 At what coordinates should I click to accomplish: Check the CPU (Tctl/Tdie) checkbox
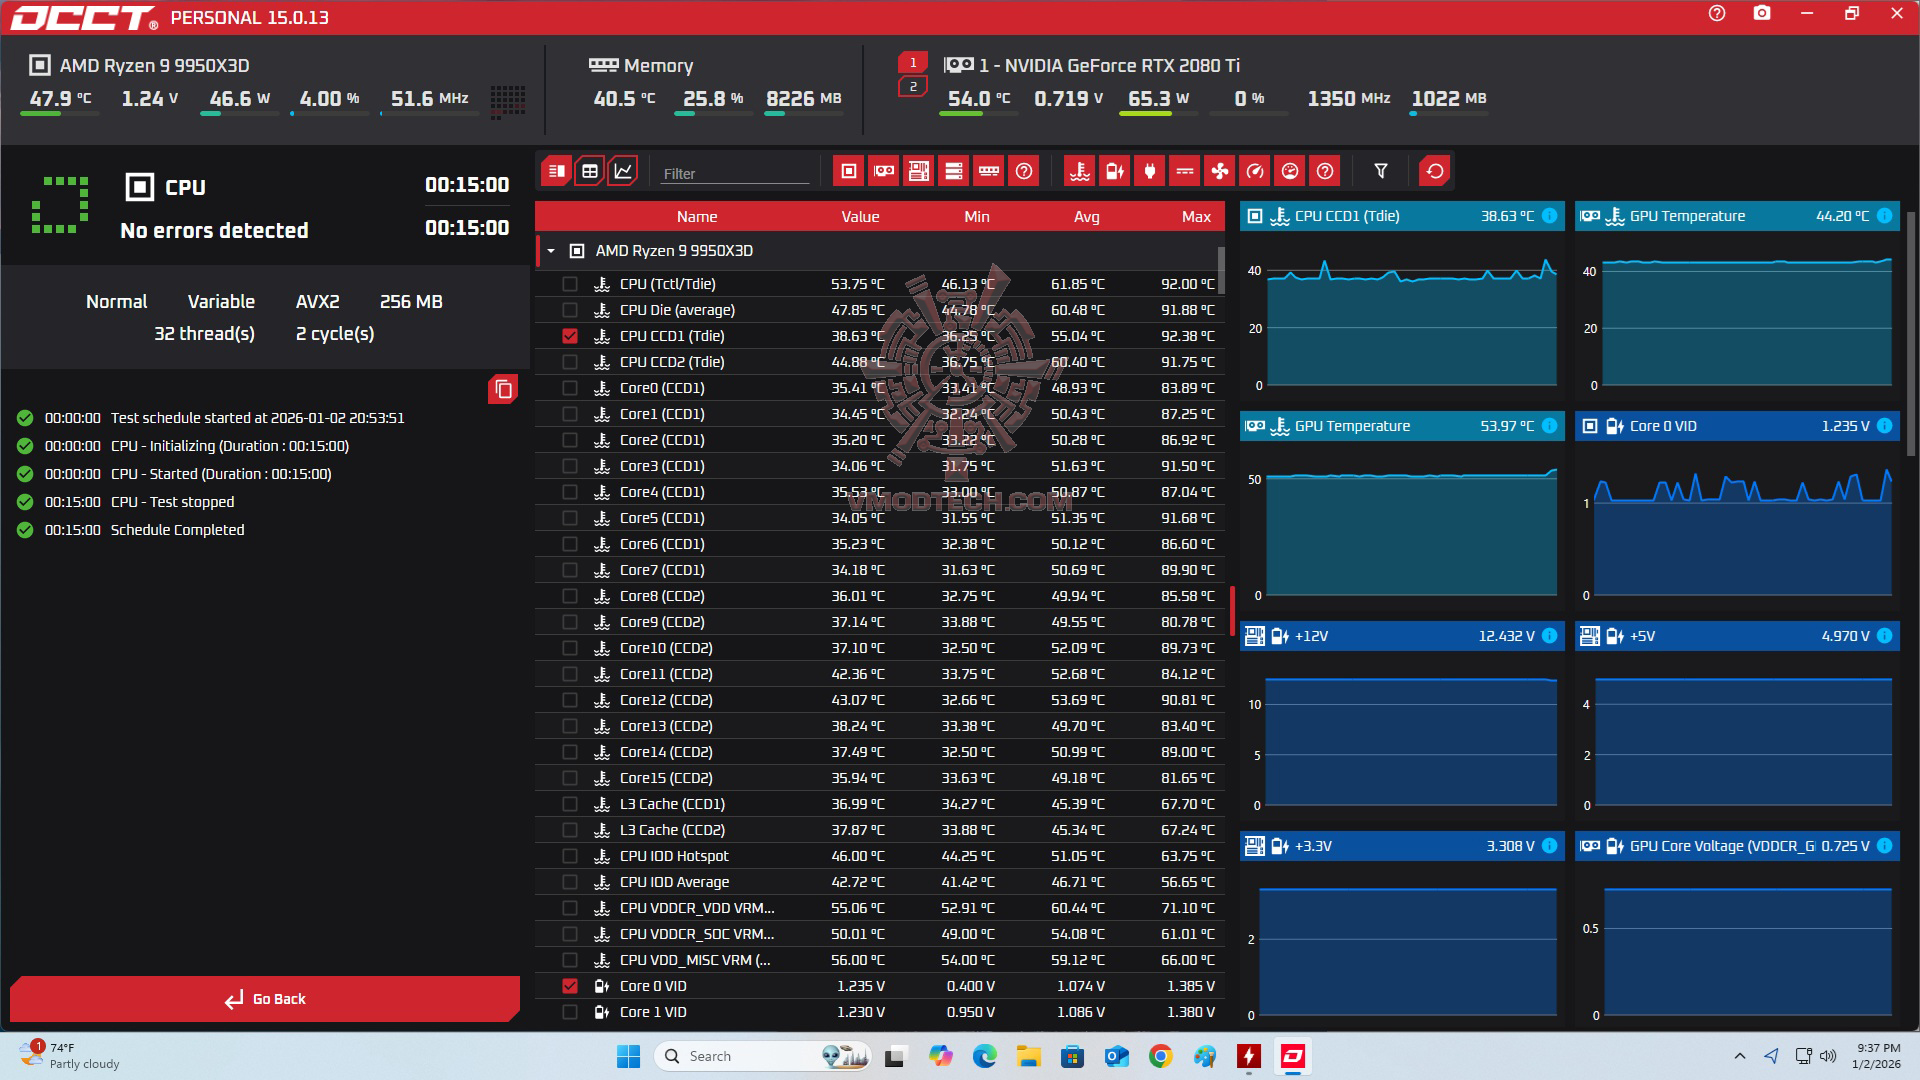[570, 284]
